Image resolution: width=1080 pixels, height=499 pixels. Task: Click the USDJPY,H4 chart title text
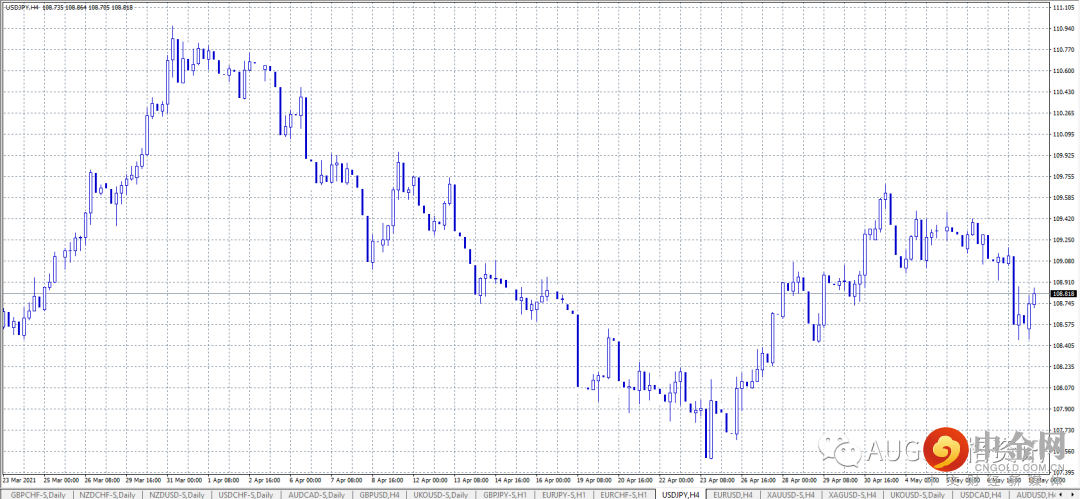pyautogui.click(x=20, y=7)
